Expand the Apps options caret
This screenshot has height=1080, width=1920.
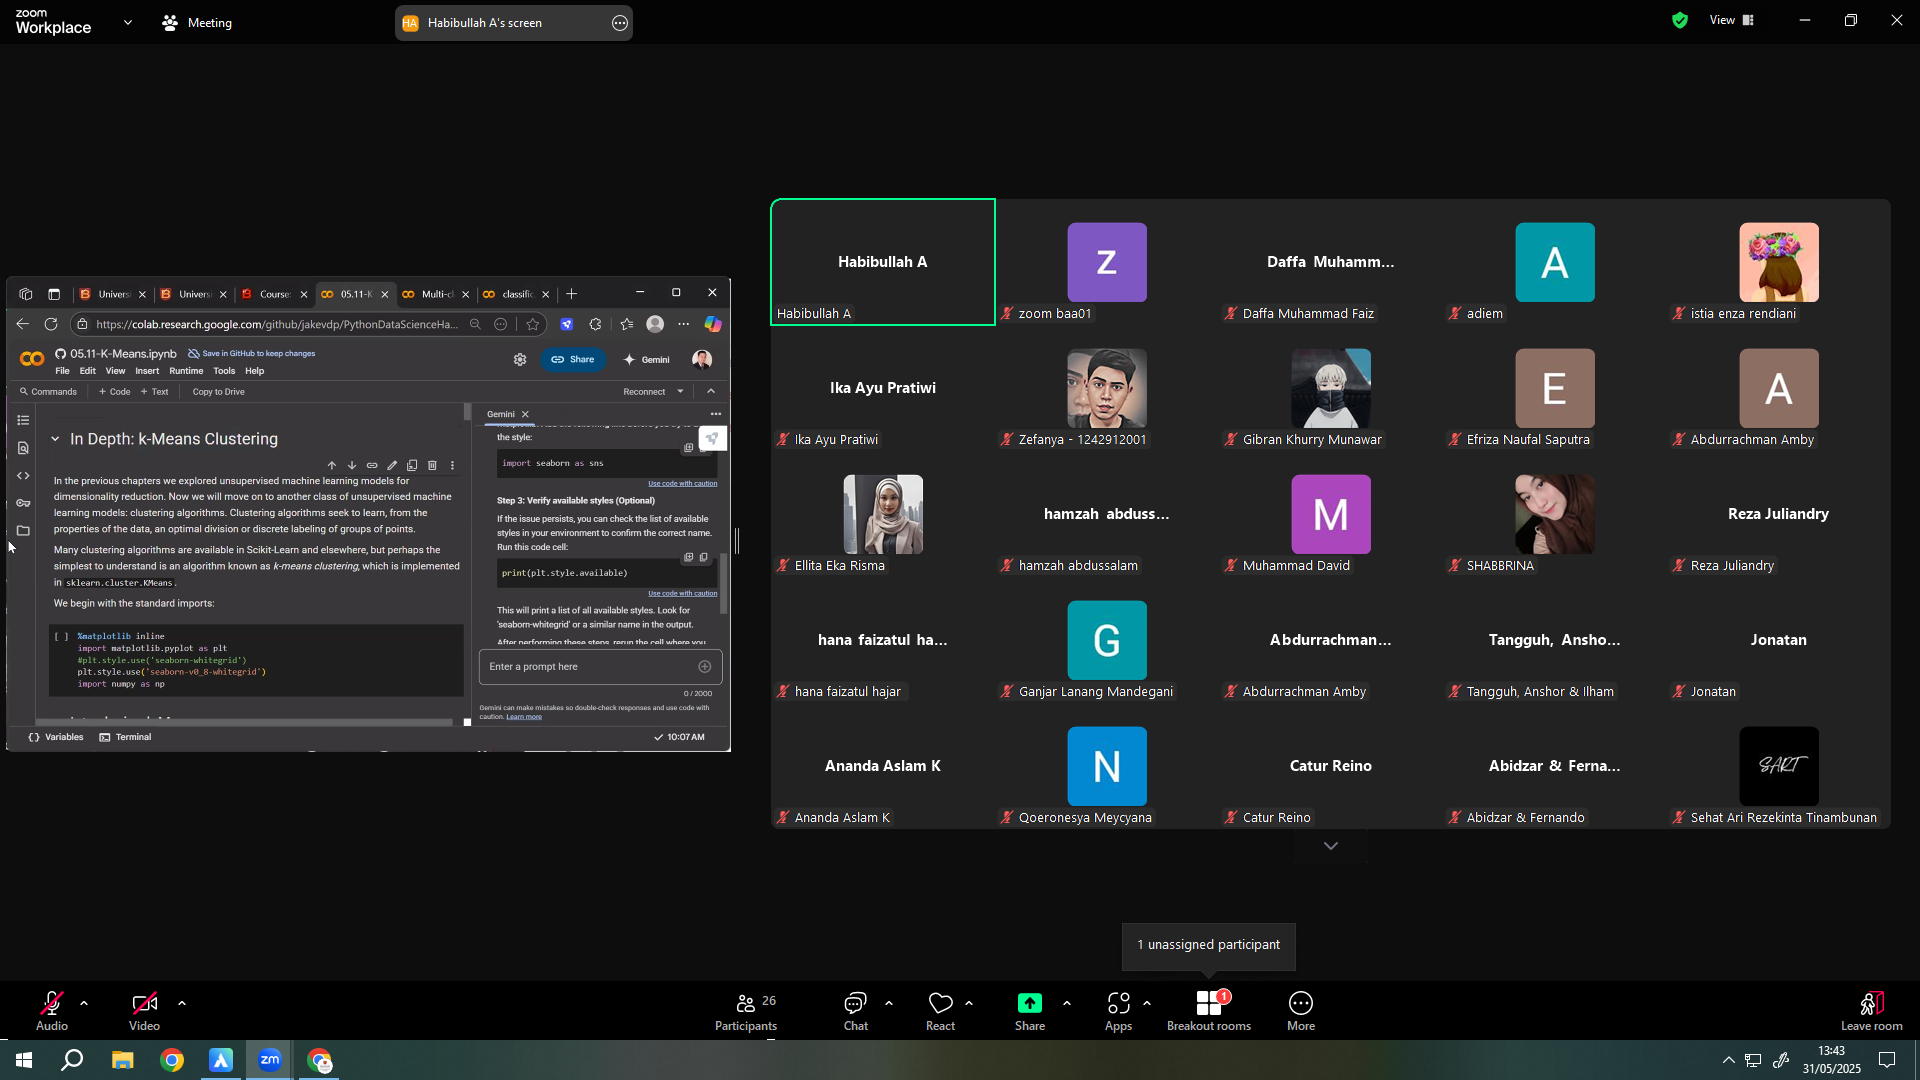1147,1003
